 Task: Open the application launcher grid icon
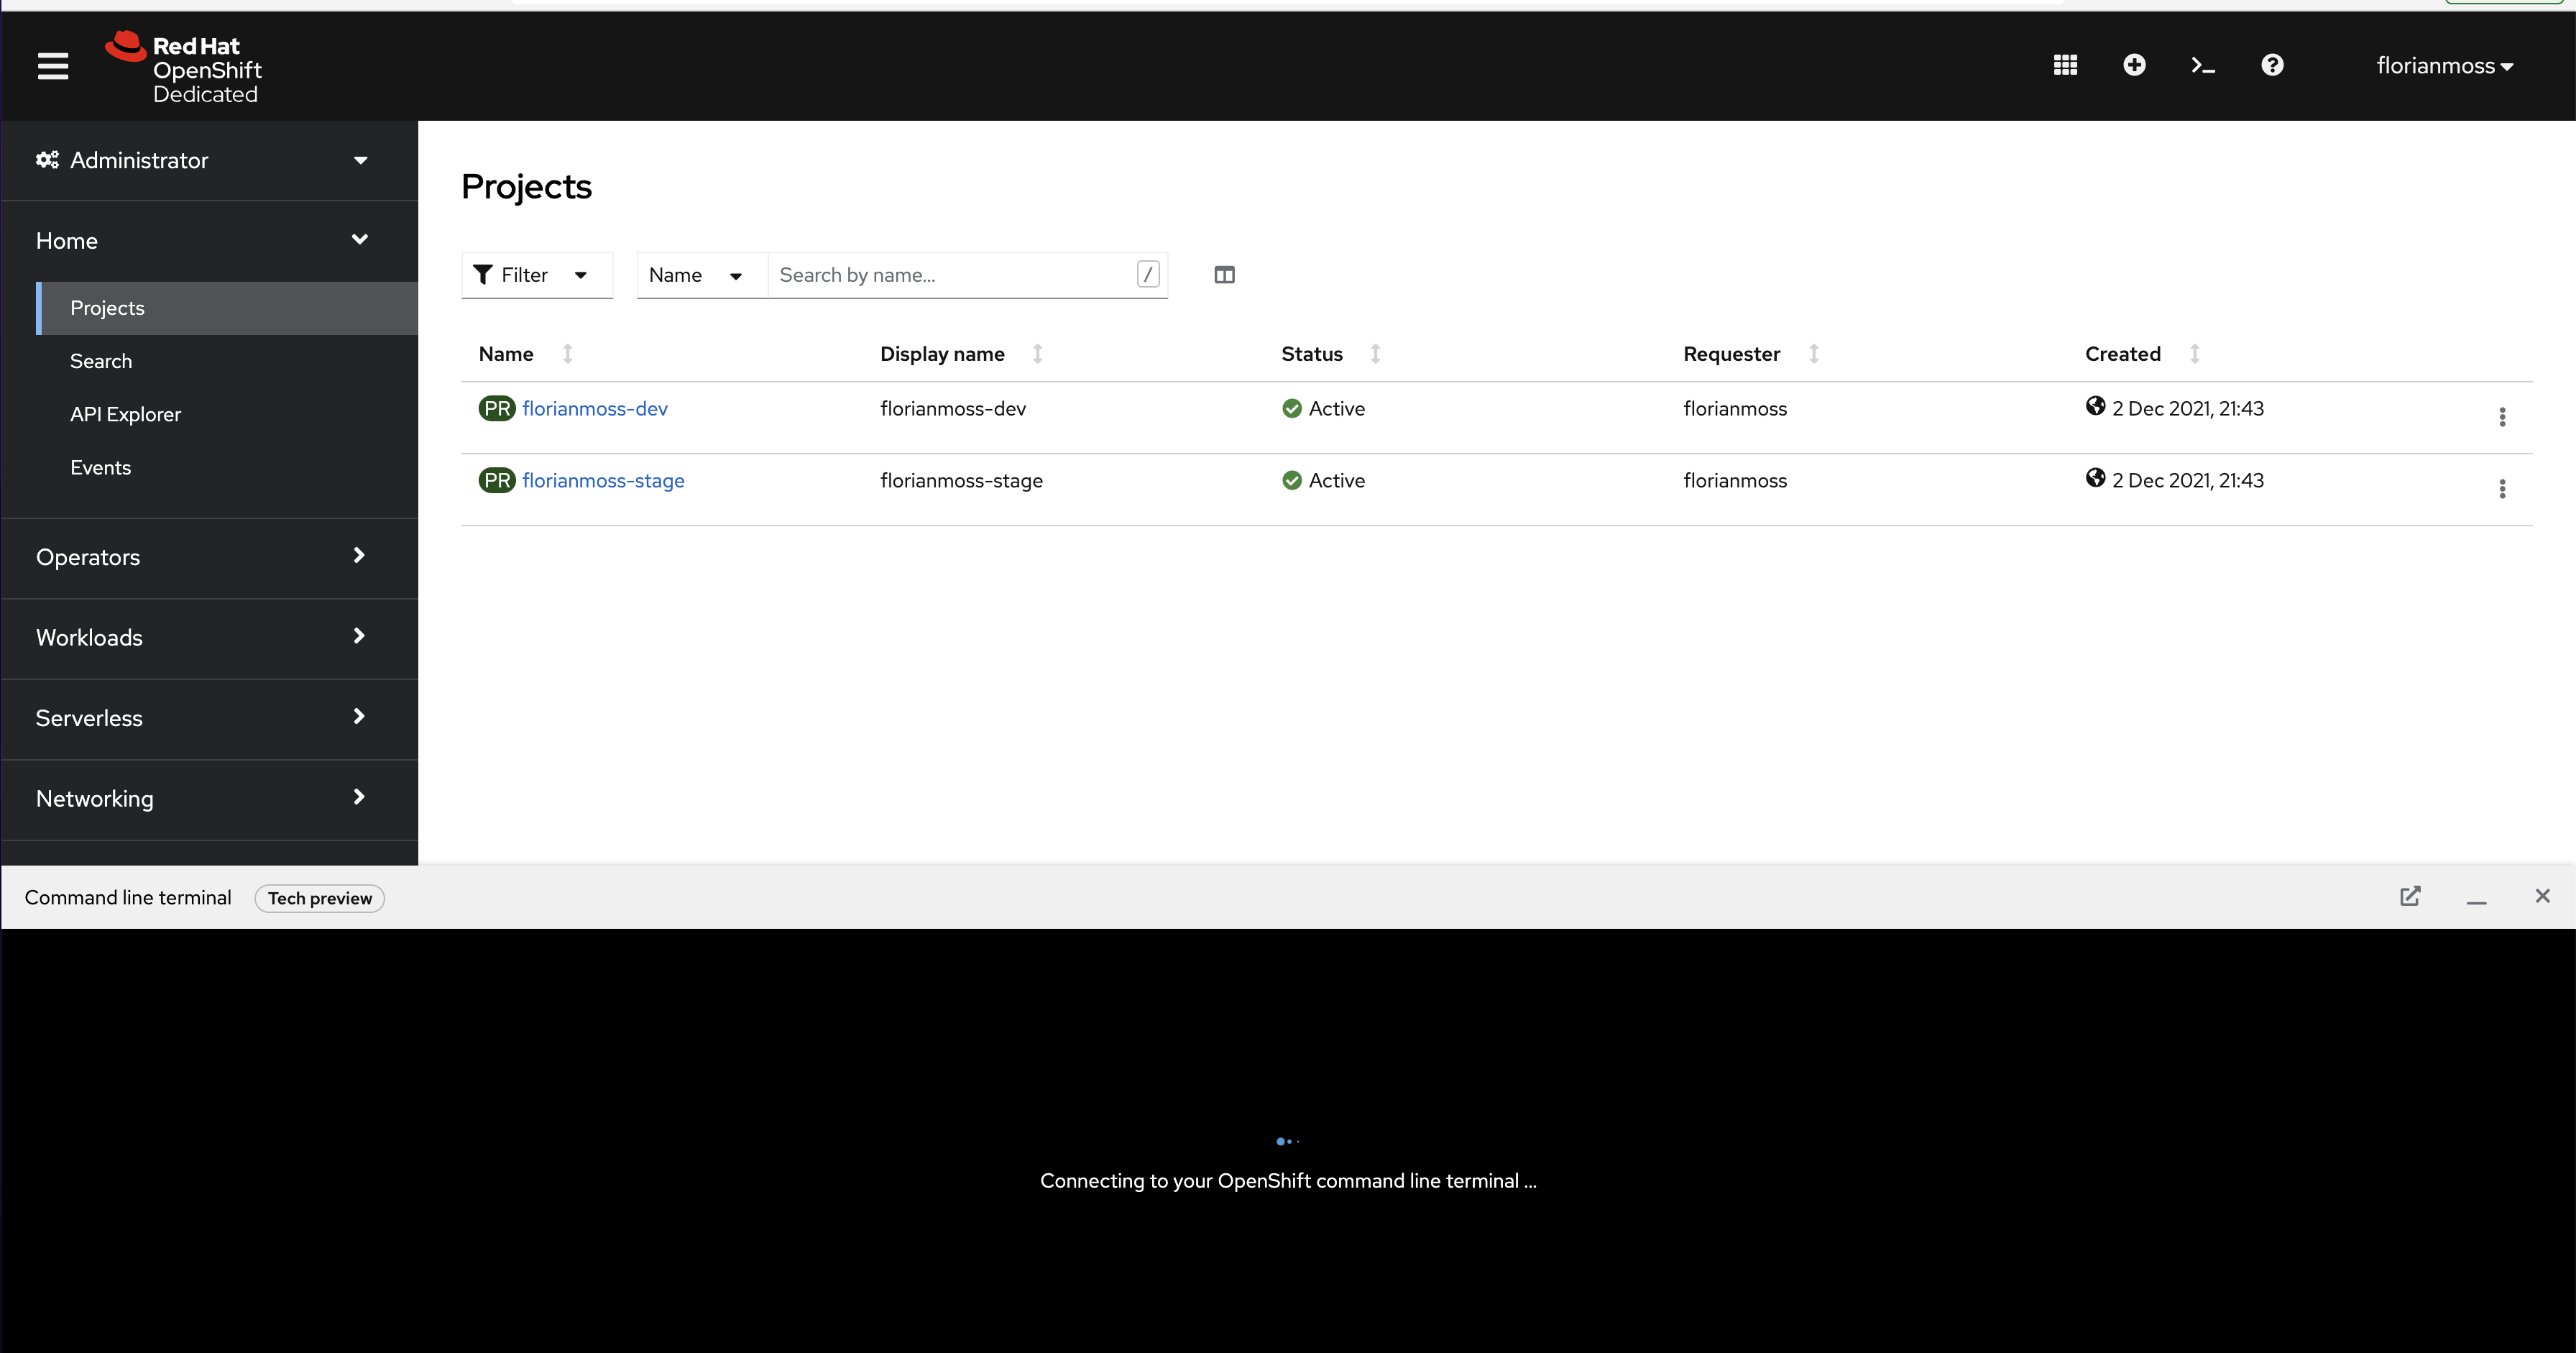click(x=2065, y=65)
